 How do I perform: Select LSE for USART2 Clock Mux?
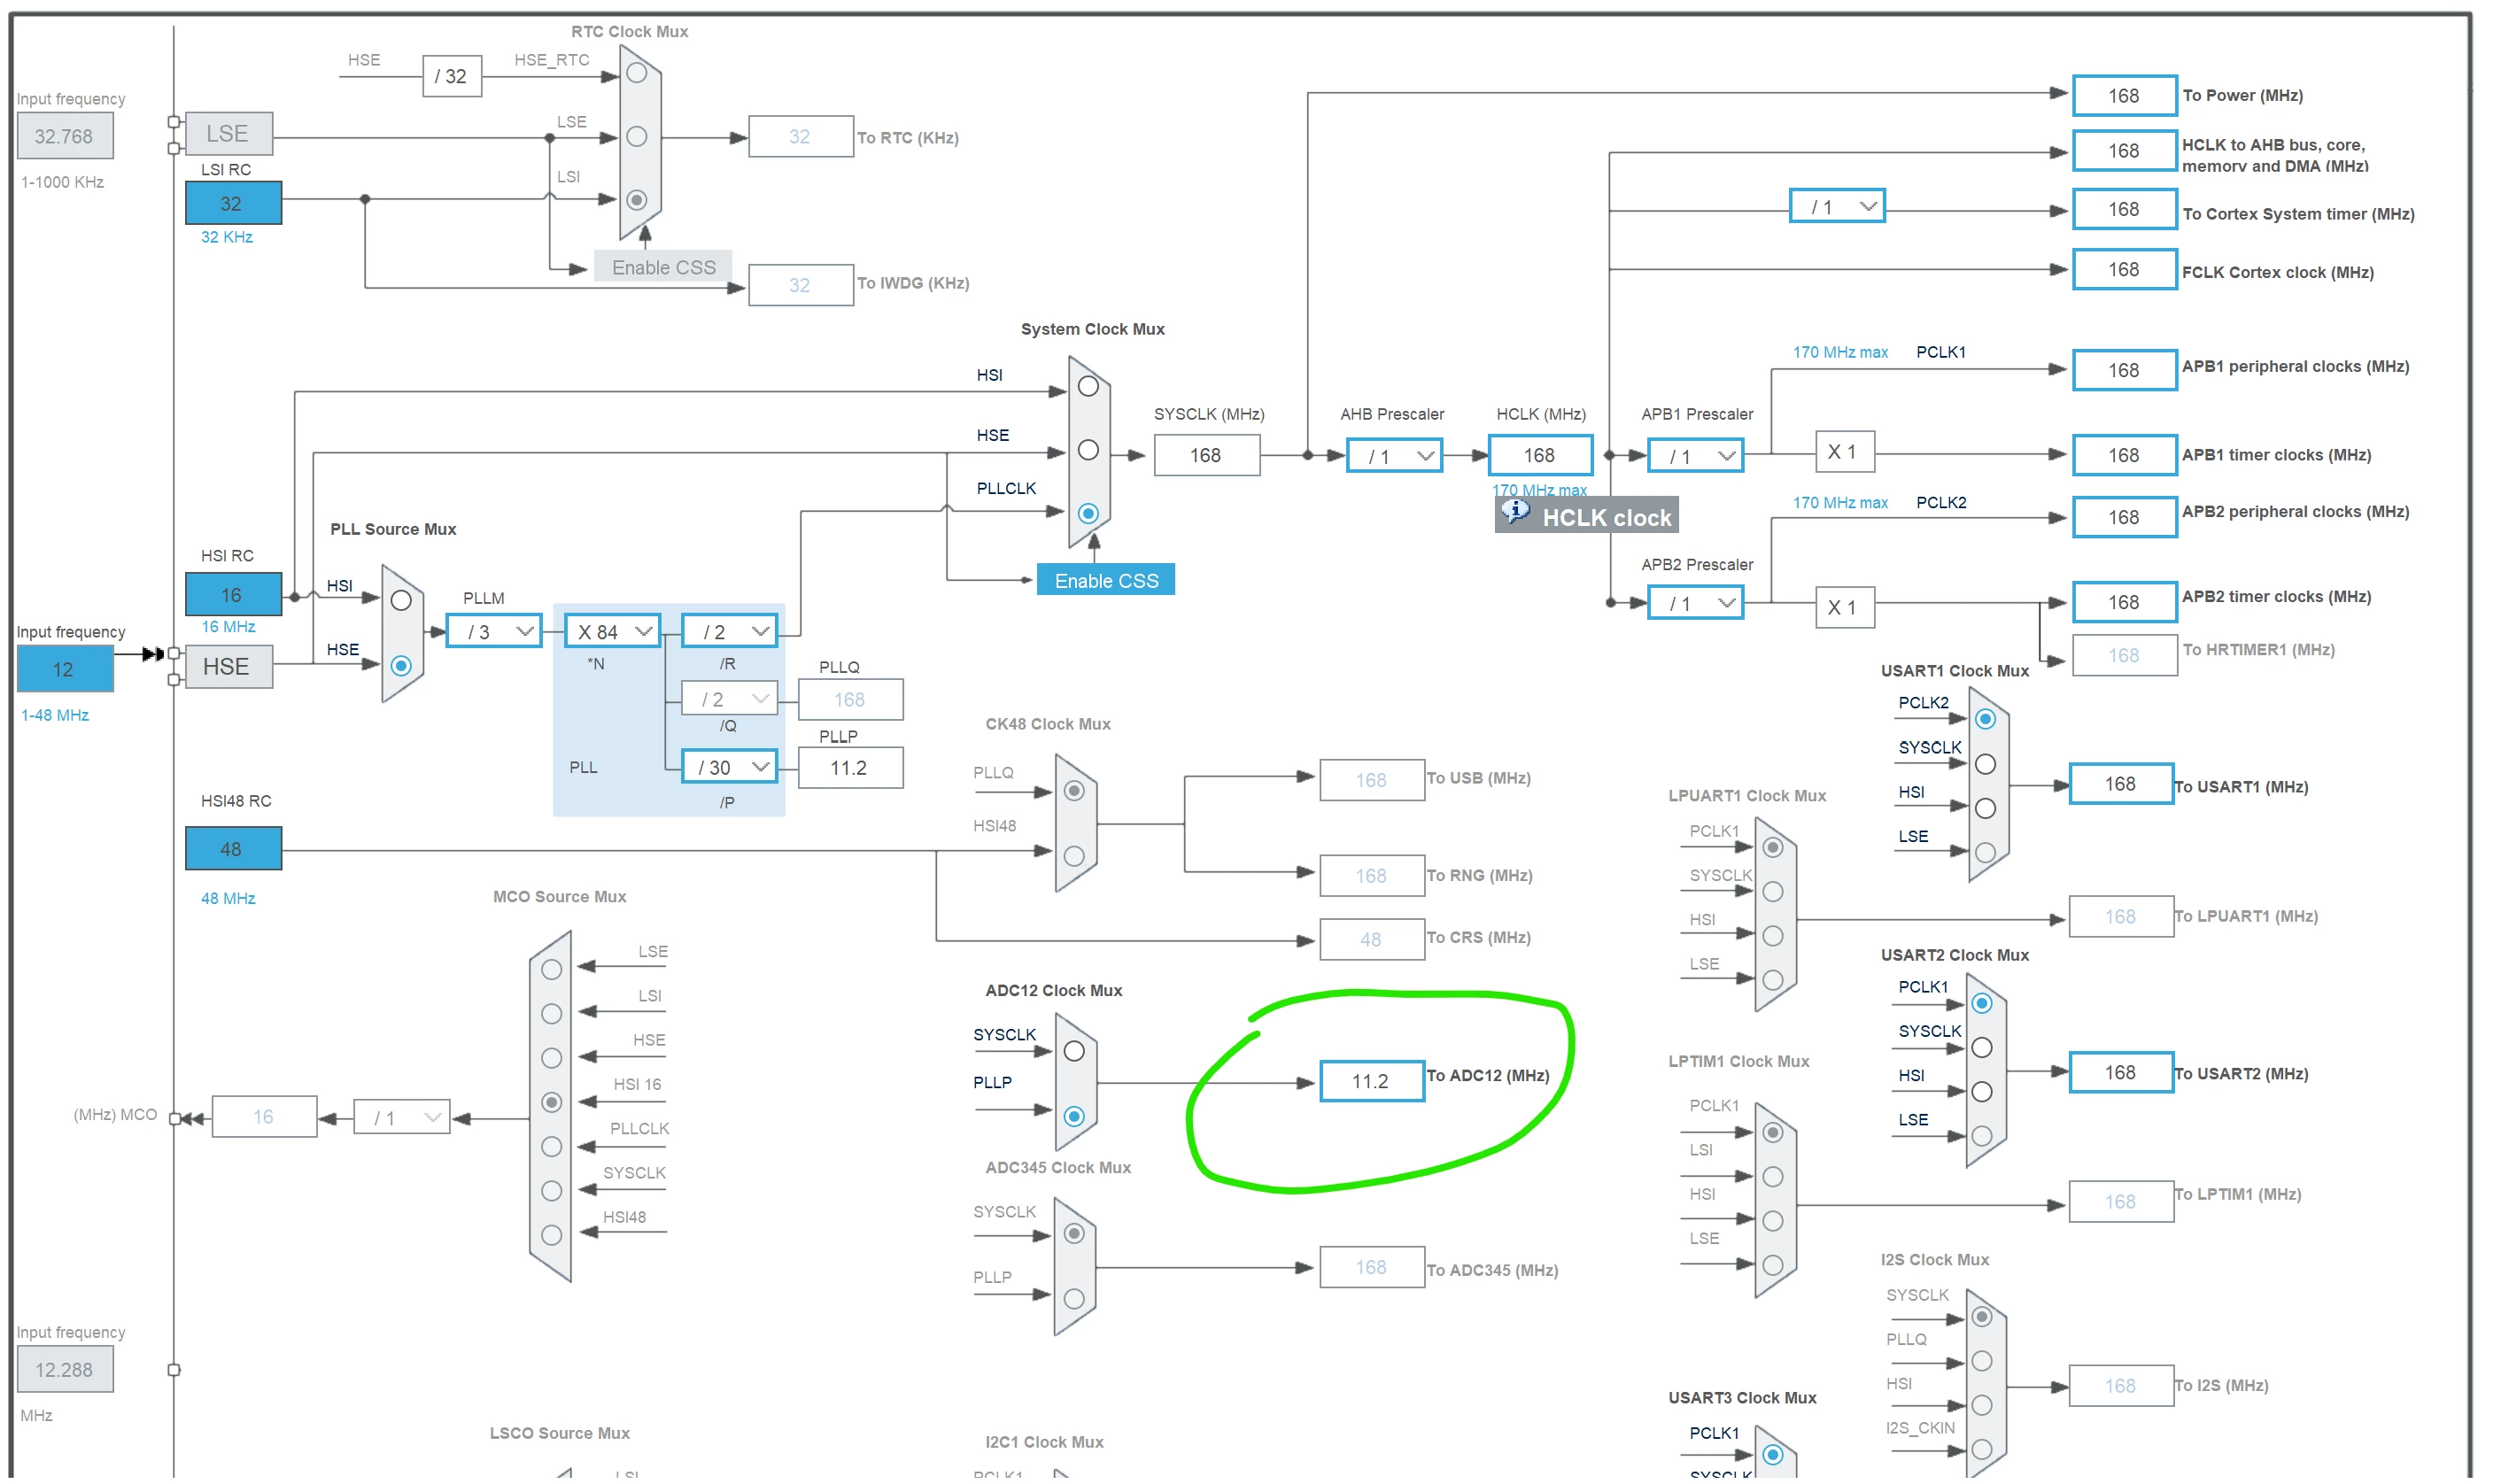[x=1982, y=1136]
